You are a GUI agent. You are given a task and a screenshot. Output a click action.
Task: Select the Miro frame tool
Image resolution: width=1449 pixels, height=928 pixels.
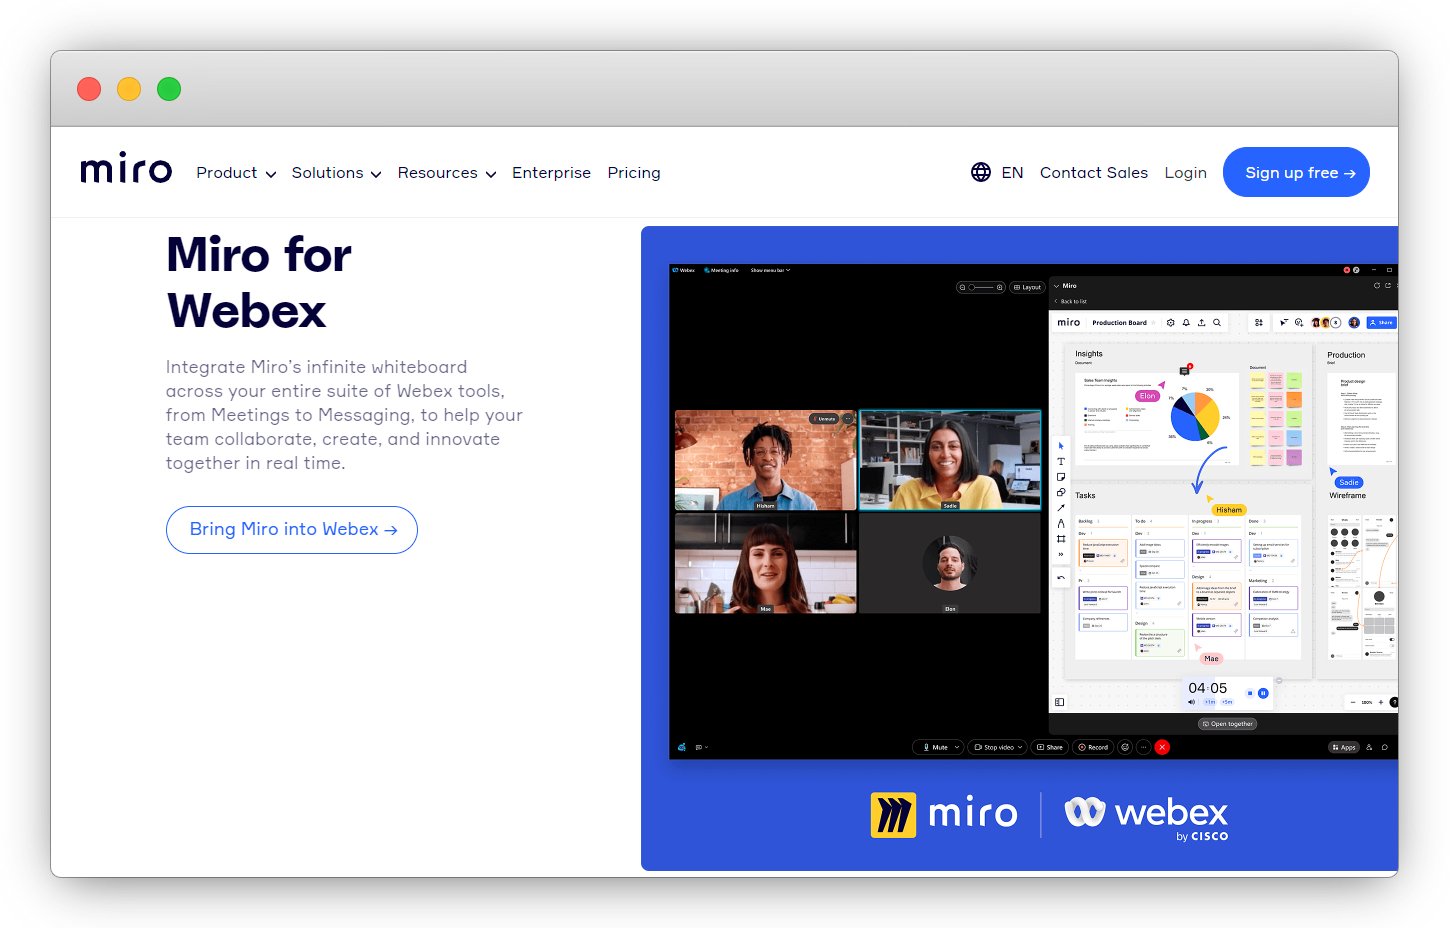coord(1061,539)
